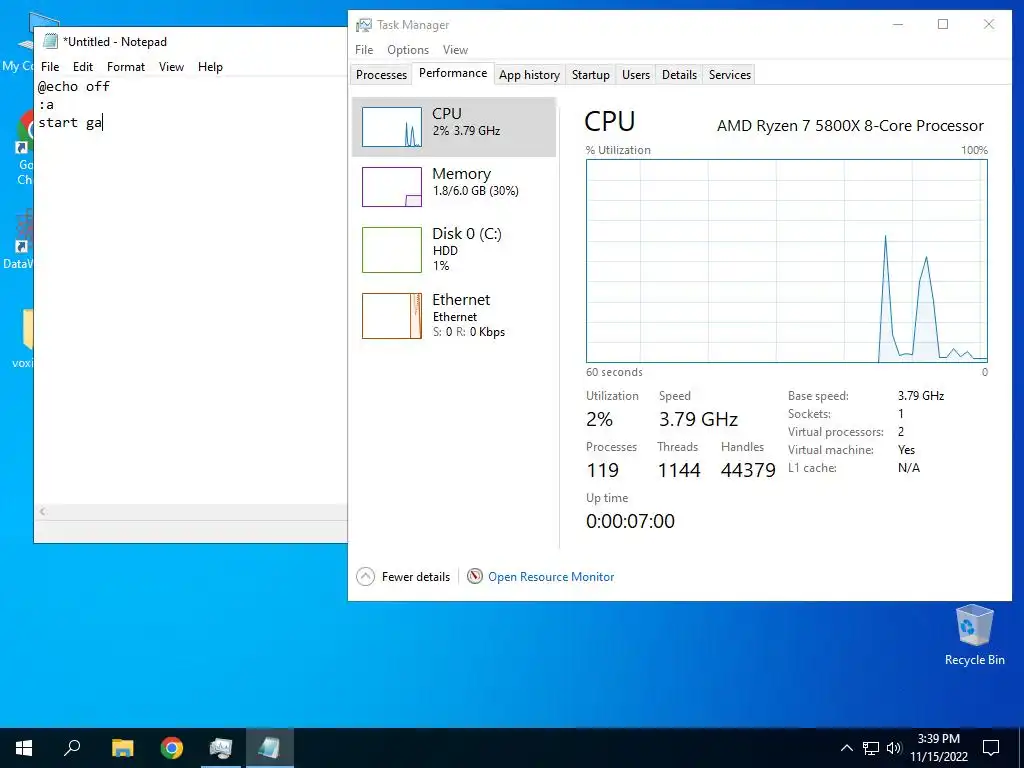Select the CPU performance graph thumbnail

pos(391,127)
